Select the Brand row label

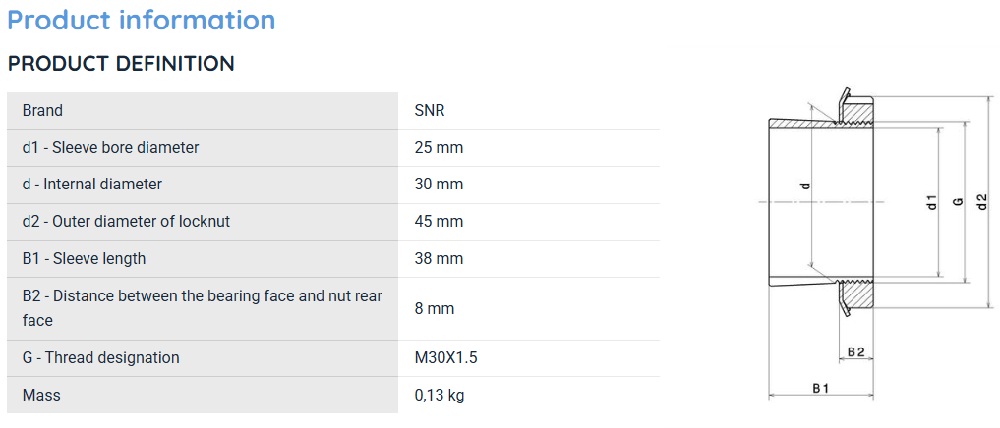[x=43, y=110]
